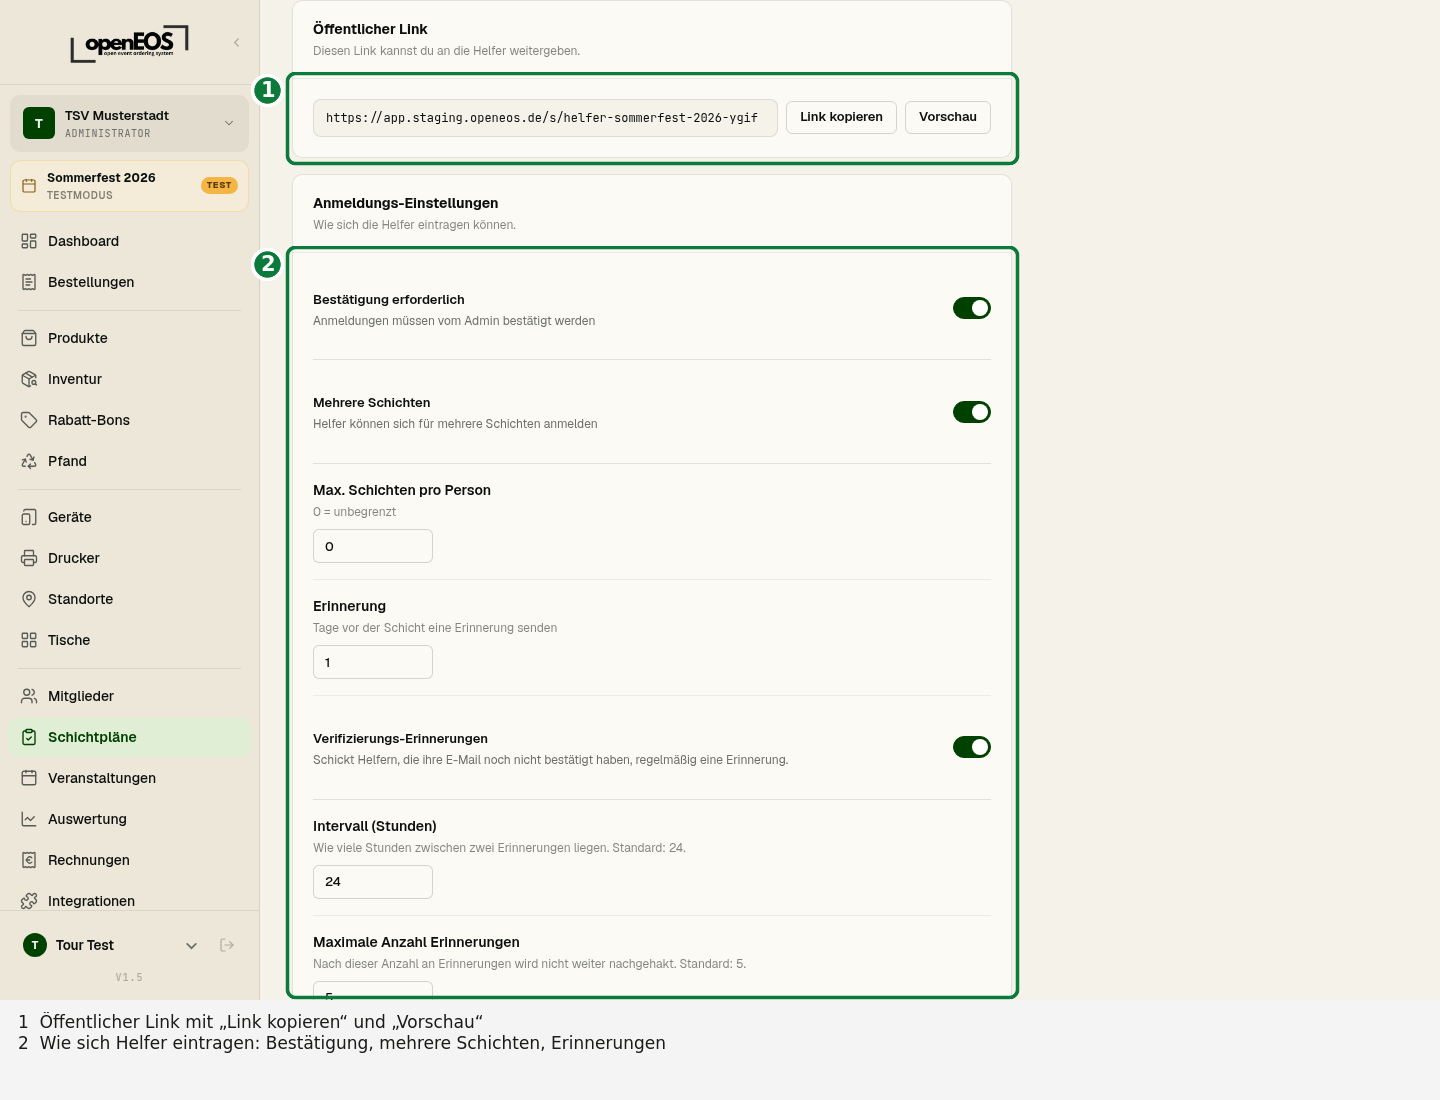Click the Bestellungen list icon
1440x1100 pixels.
[x=29, y=282]
